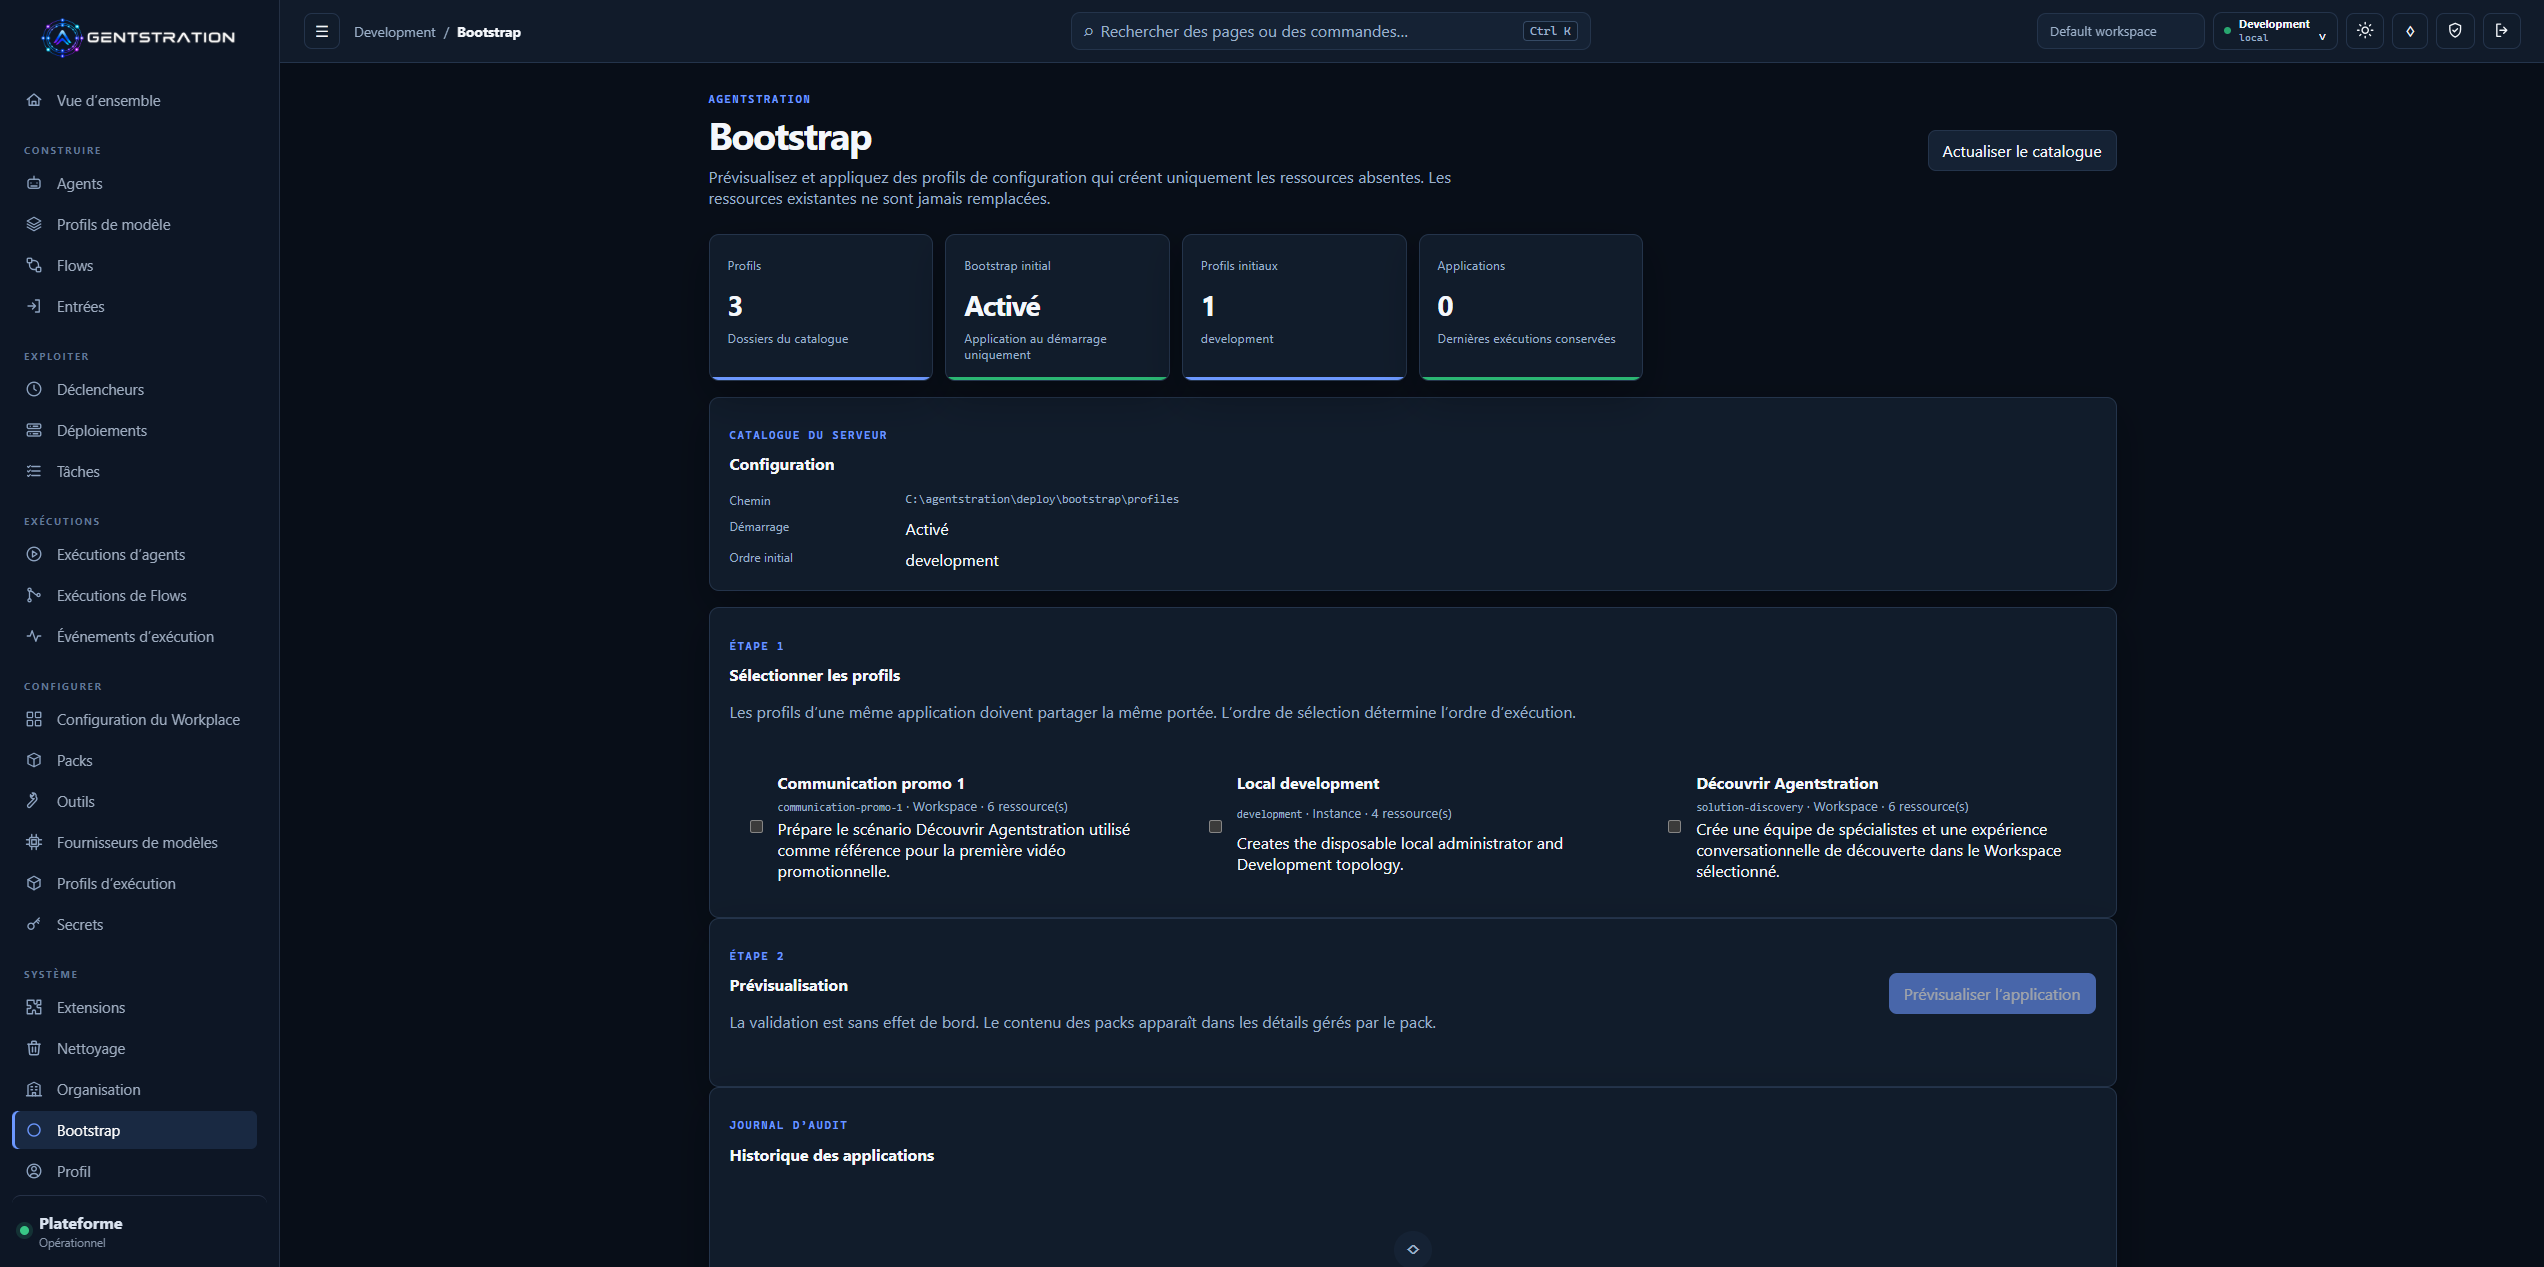Click the Entrées arrow icon
Screen dimensions: 2544x1267
(x=34, y=306)
